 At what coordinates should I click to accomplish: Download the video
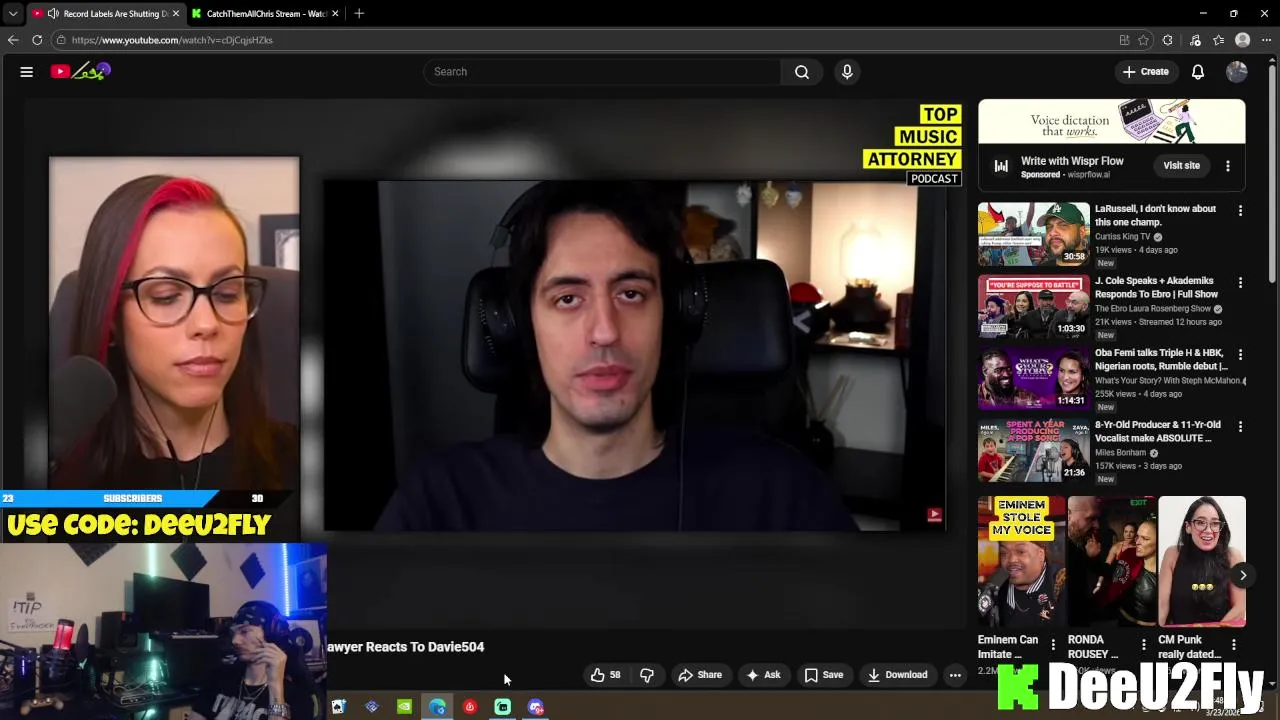point(897,675)
